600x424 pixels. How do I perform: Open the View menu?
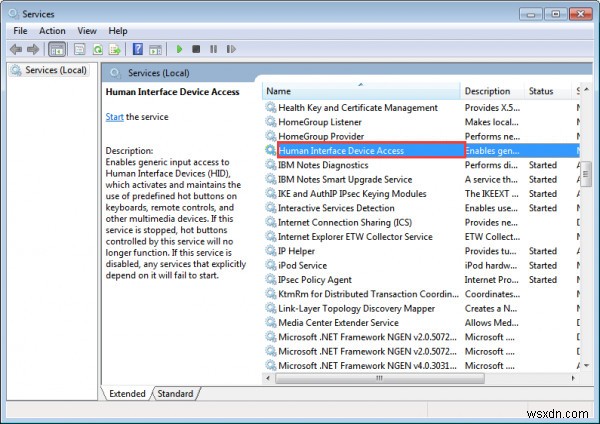pos(87,31)
